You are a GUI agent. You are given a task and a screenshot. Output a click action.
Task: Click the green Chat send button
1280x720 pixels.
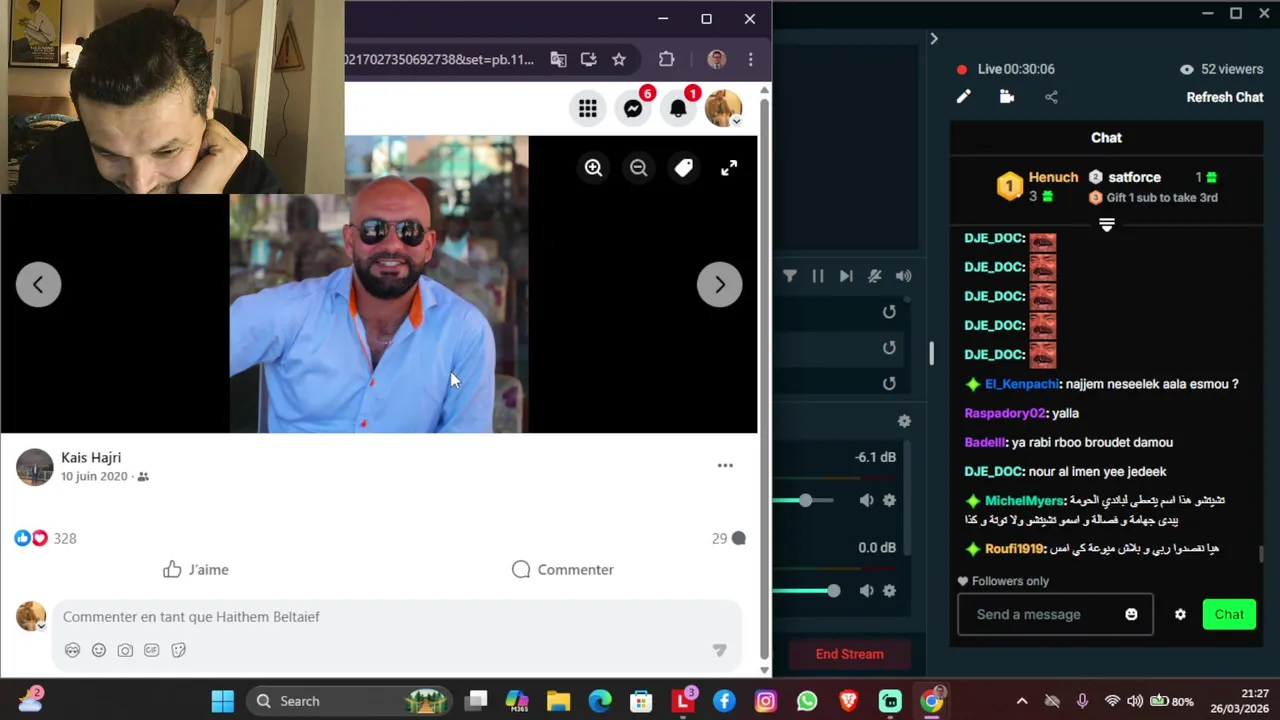click(x=1229, y=614)
